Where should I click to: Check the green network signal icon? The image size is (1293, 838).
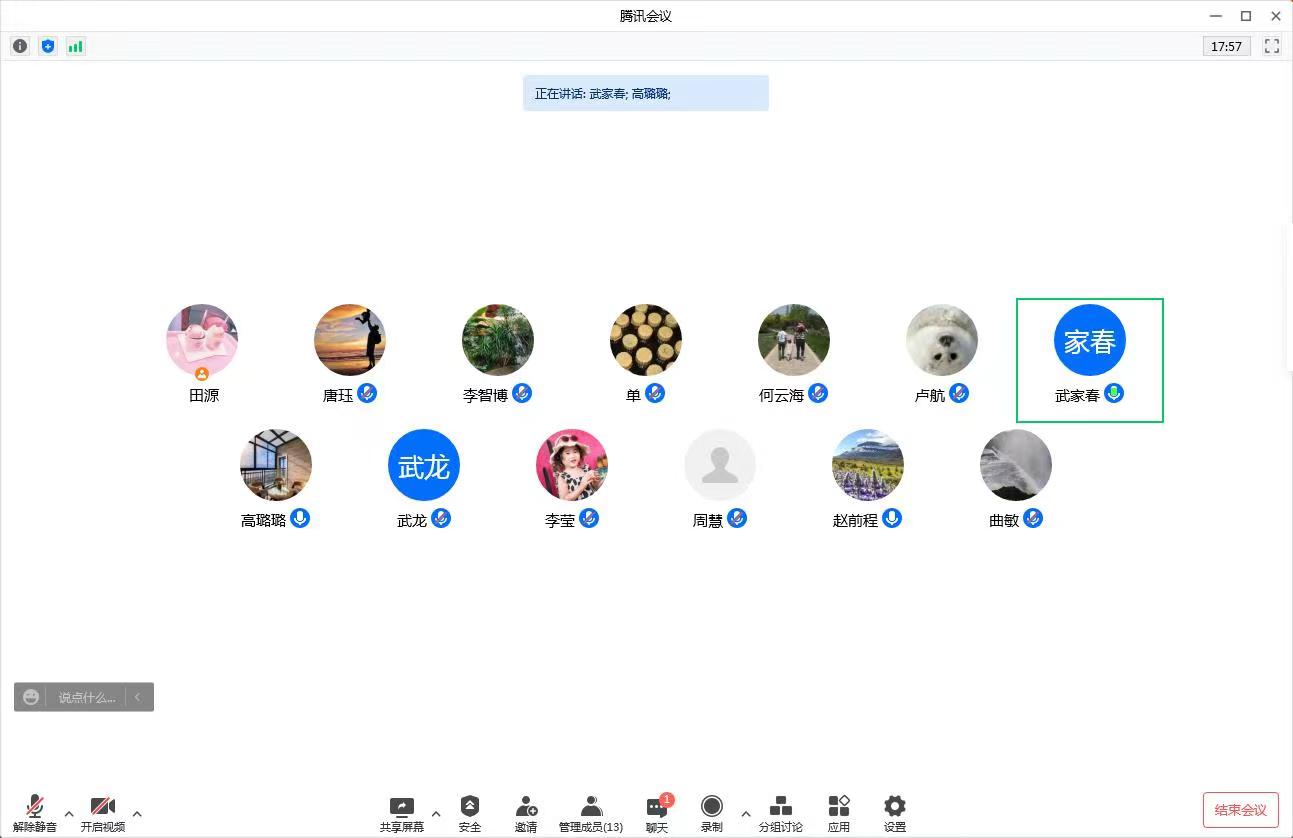(75, 46)
